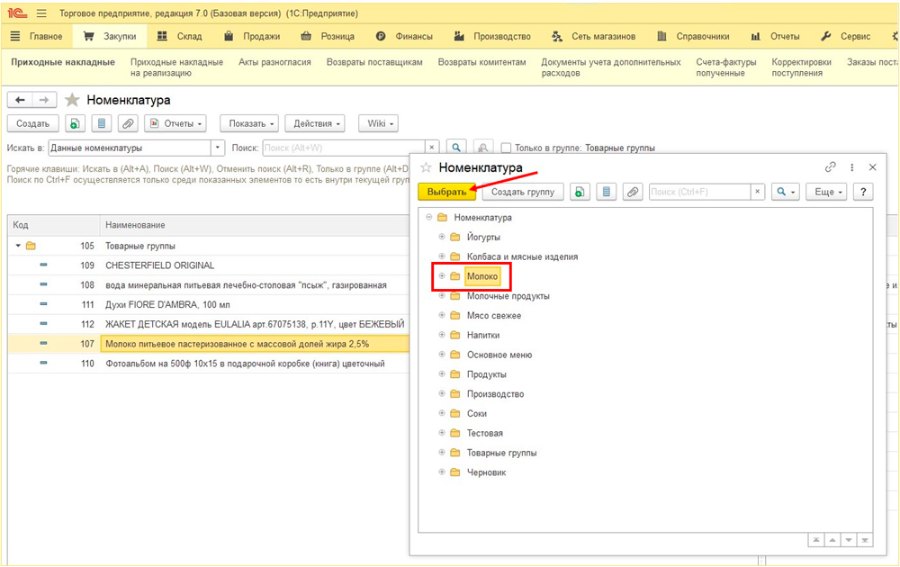Viewport: 900px width, 567px height.
Task: Click the folder icon of Товарные группы row
Action: pyautogui.click(x=30, y=246)
